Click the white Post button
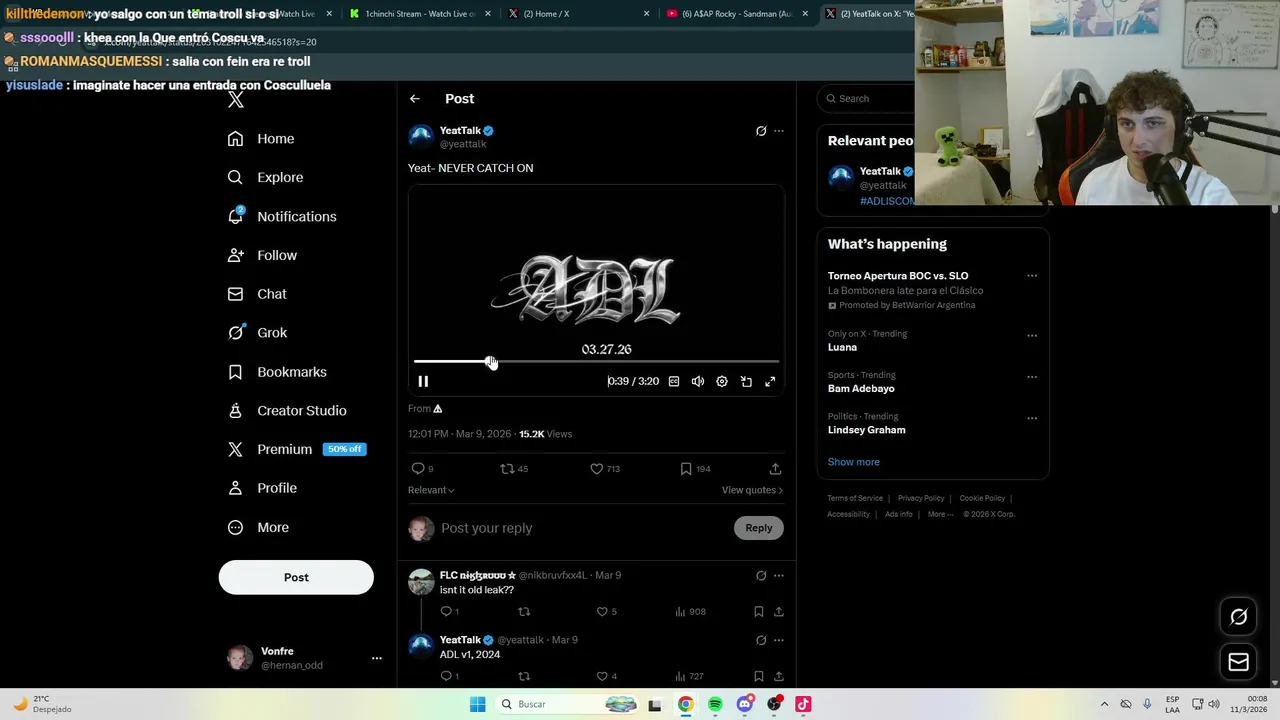The height and width of the screenshot is (720, 1280). click(296, 577)
